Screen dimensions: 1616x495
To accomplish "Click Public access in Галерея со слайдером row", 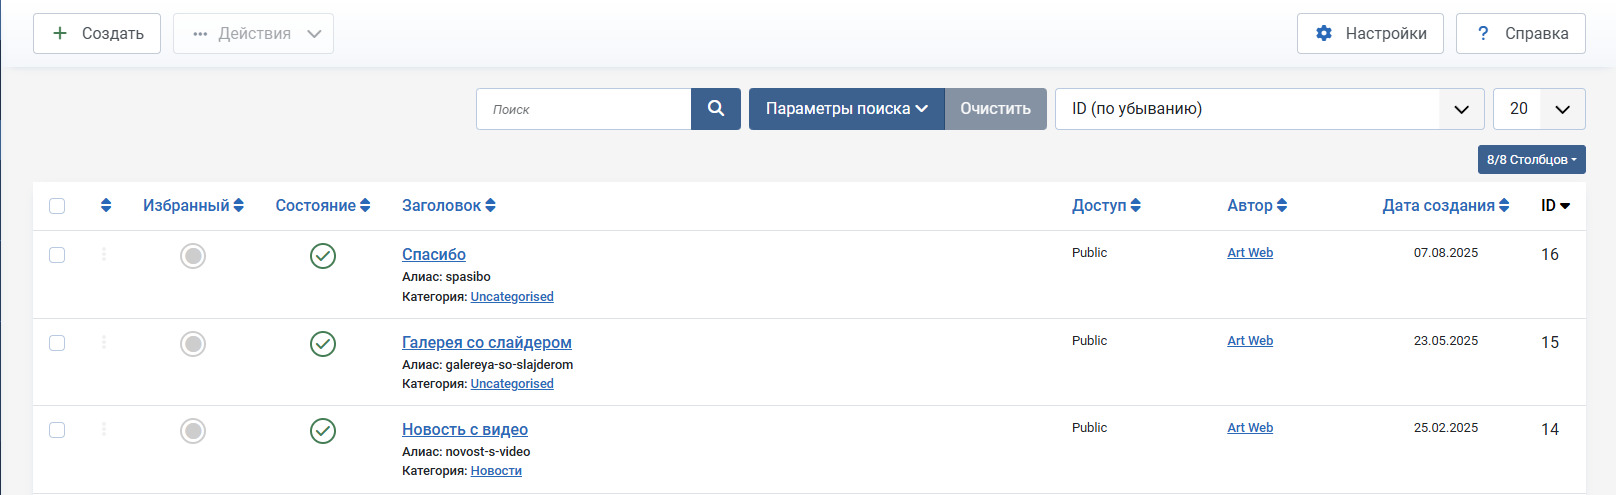I will click(1089, 341).
